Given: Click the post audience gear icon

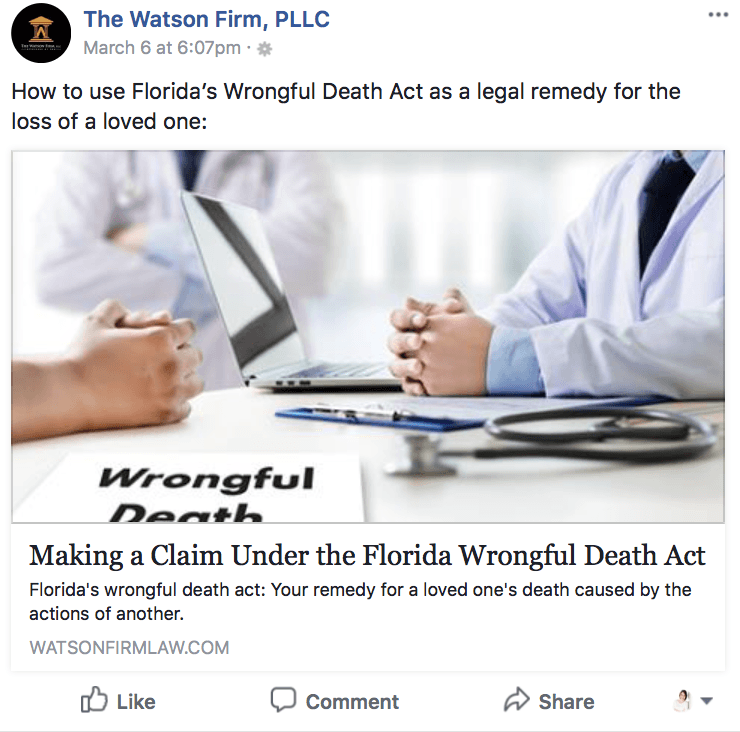Looking at the screenshot, I should 265,49.
